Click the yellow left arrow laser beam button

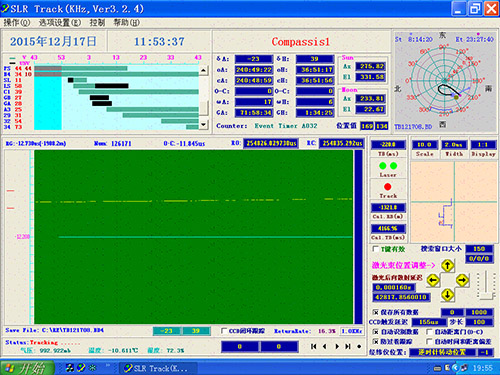[433, 280]
